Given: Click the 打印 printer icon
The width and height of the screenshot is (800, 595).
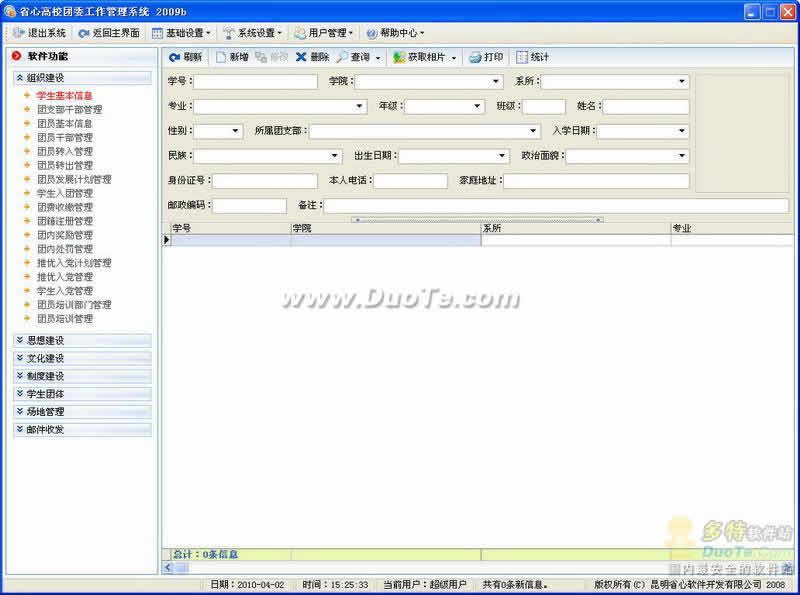Looking at the screenshot, I should (x=475, y=58).
